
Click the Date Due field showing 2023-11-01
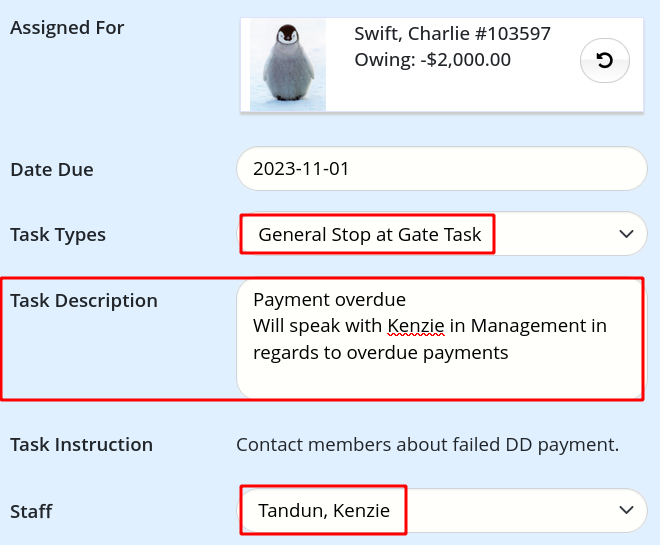click(x=442, y=169)
